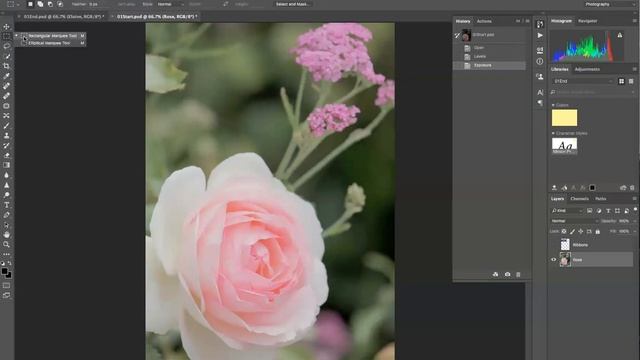Switch Libraries to list view

(x=631, y=81)
